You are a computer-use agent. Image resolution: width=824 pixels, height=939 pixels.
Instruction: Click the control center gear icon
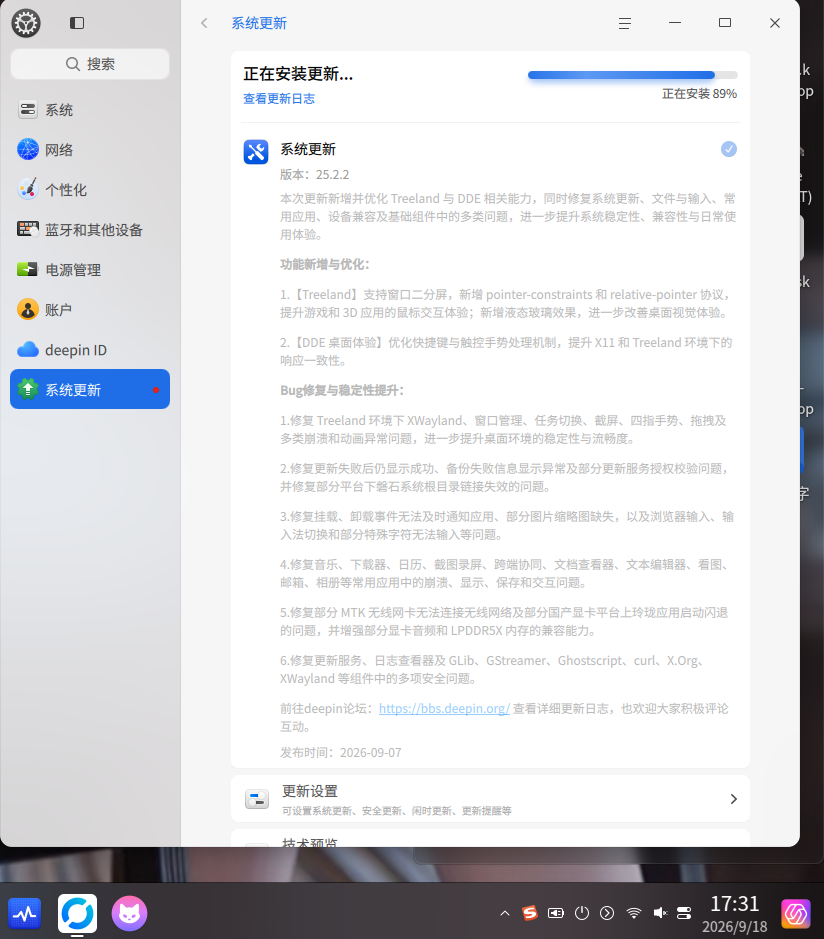point(26,23)
